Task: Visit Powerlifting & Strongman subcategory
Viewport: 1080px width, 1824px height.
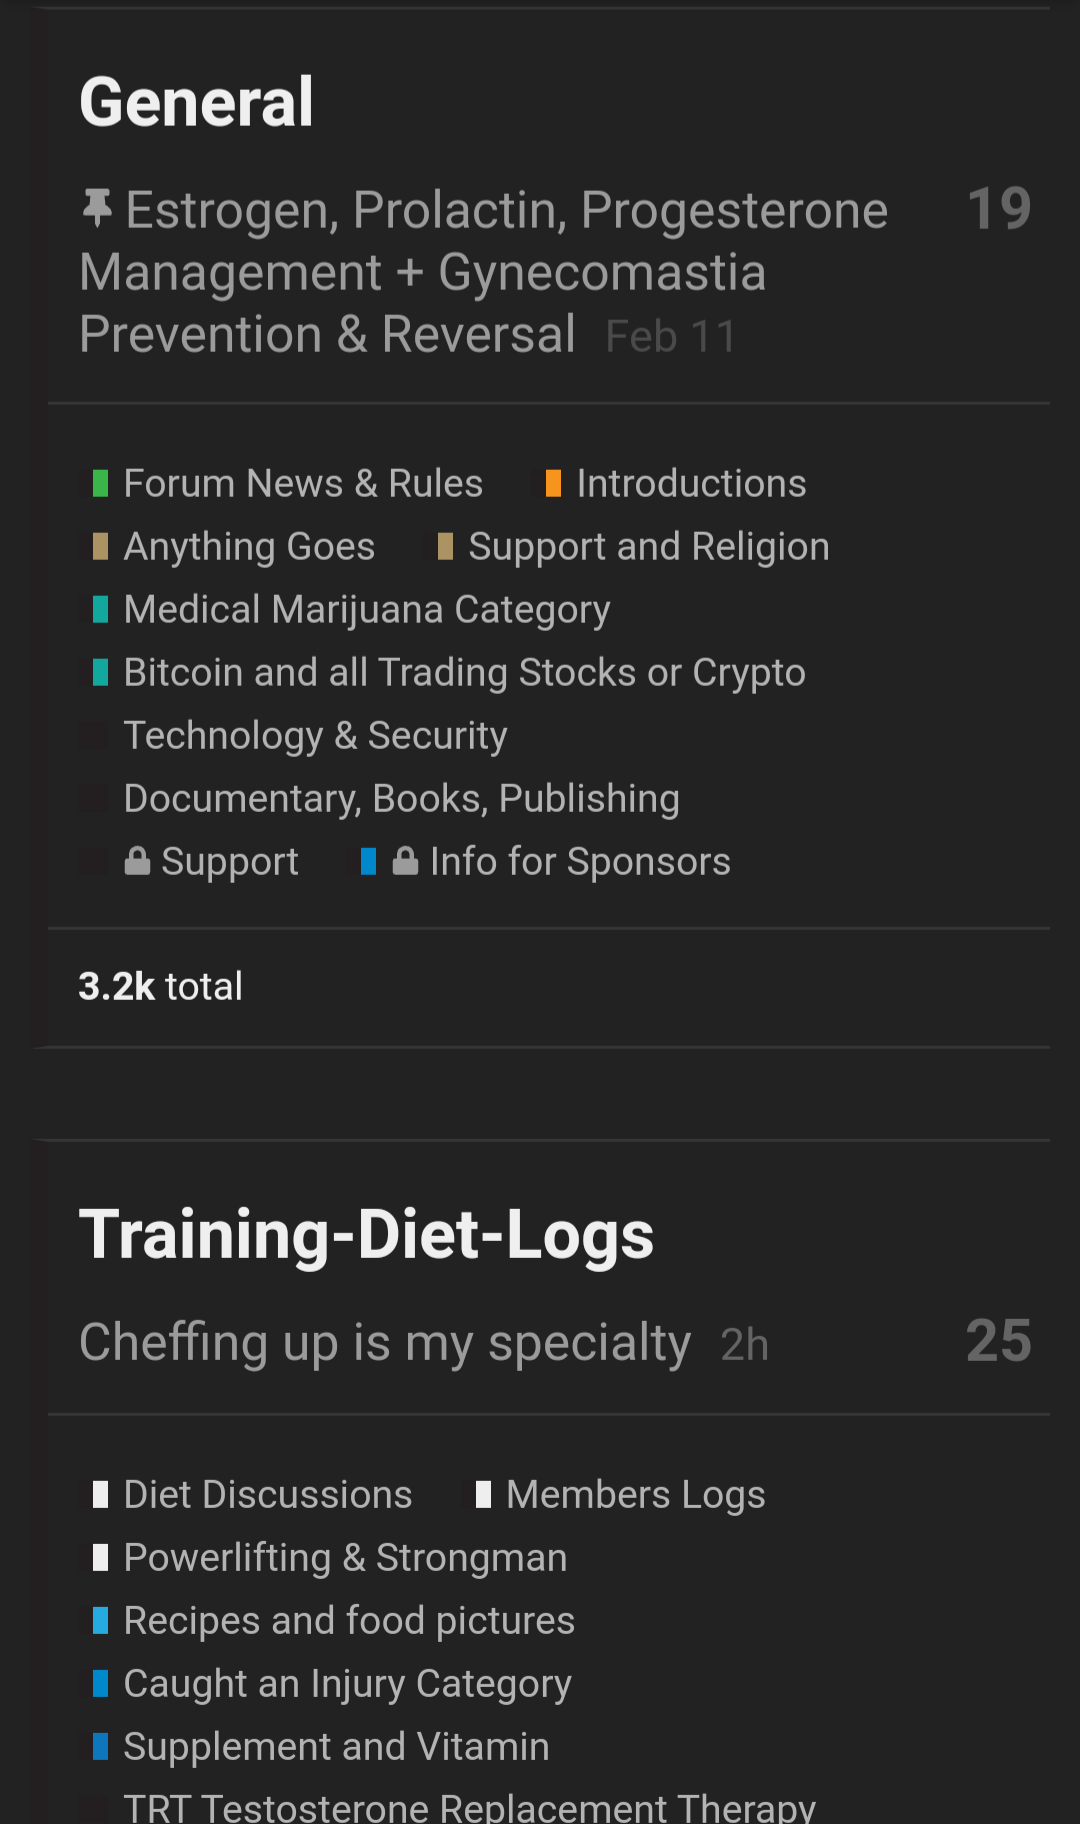Action: click(x=345, y=1558)
